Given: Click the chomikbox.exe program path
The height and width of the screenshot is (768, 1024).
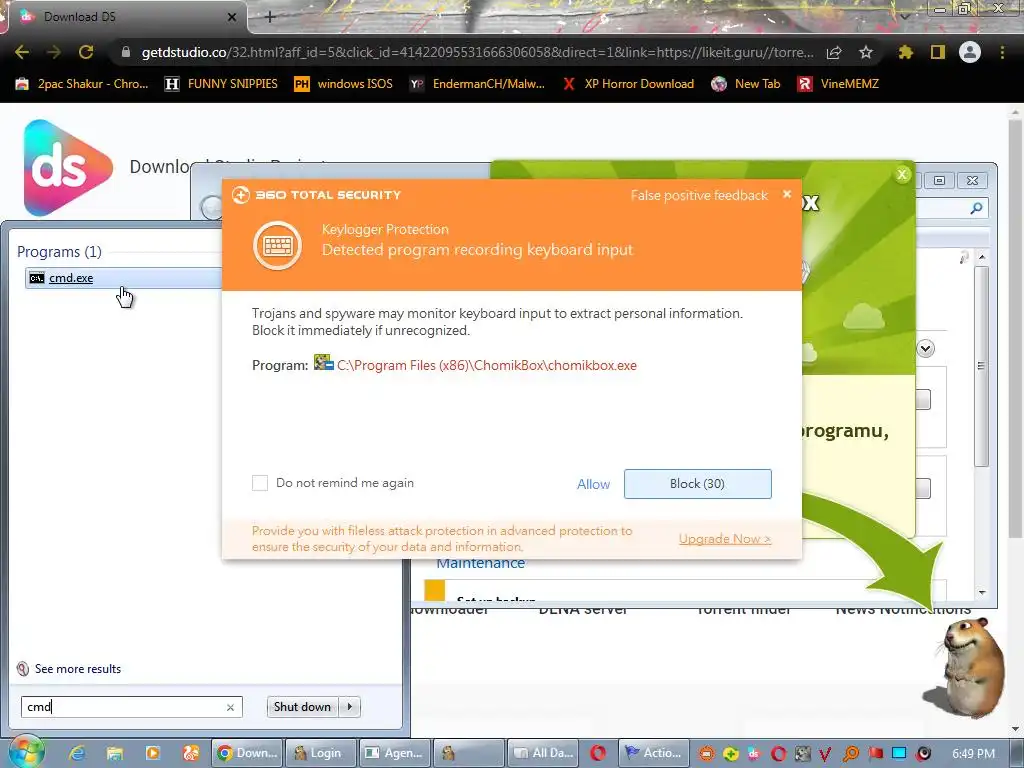Looking at the screenshot, I should [487, 365].
